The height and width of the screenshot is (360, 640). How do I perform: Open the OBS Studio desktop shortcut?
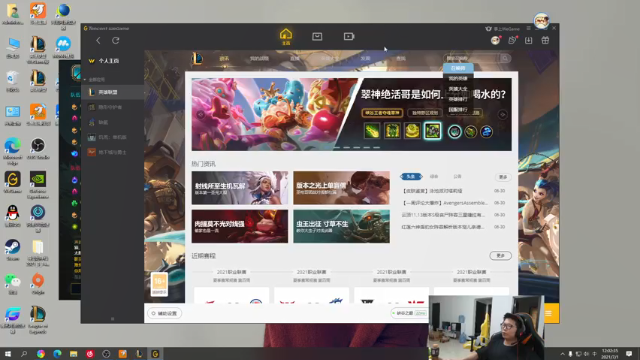pyautogui.click(x=38, y=149)
